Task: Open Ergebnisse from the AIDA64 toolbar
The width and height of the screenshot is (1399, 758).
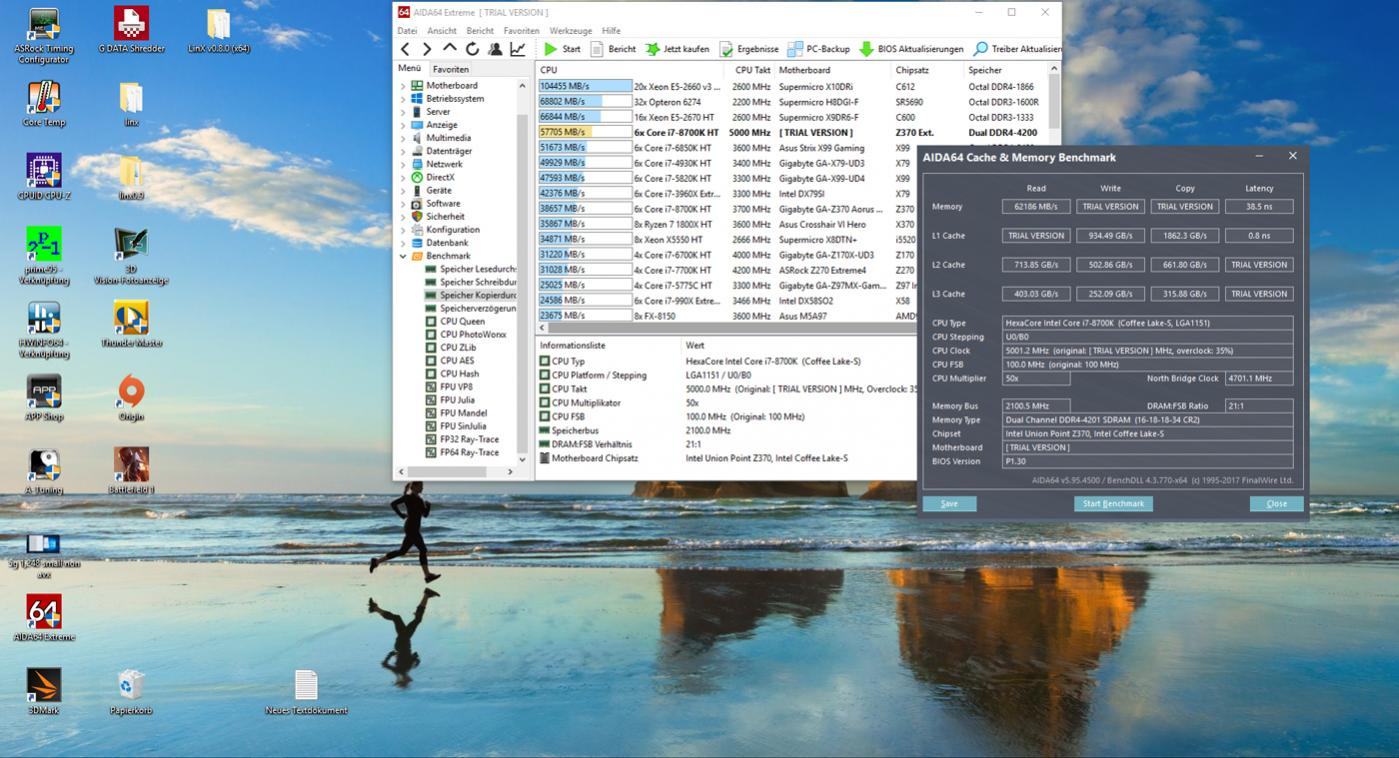Action: tap(748, 49)
